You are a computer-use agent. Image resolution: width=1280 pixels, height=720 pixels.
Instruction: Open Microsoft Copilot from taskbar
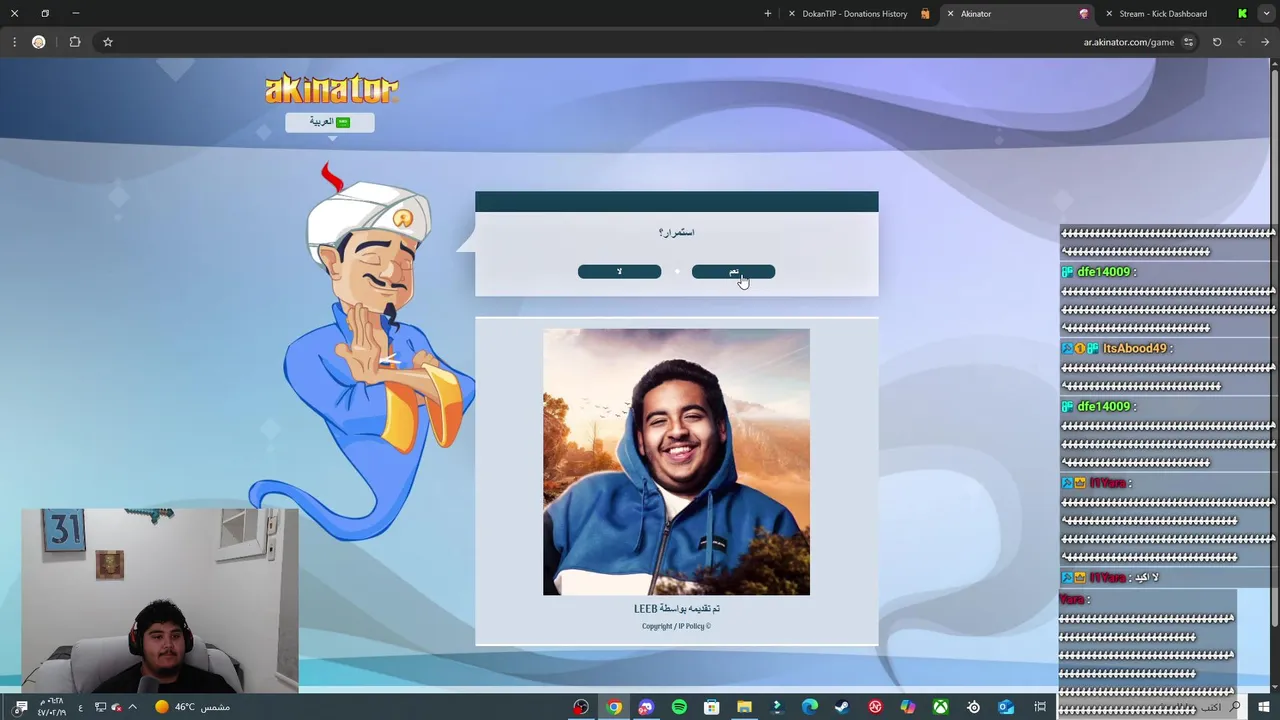click(908, 707)
